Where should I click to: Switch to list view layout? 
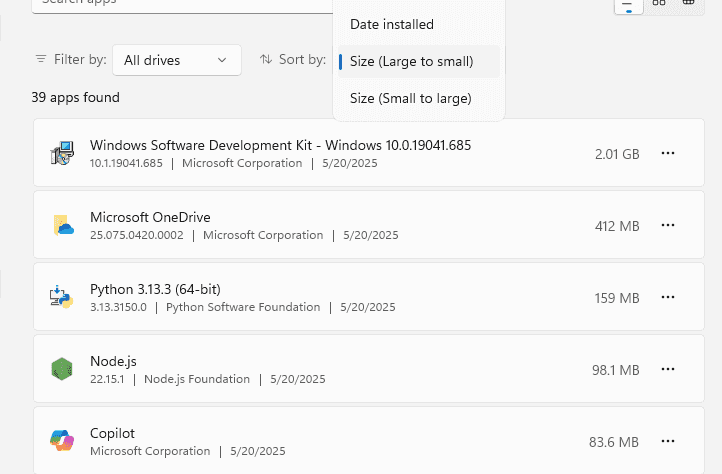628,4
